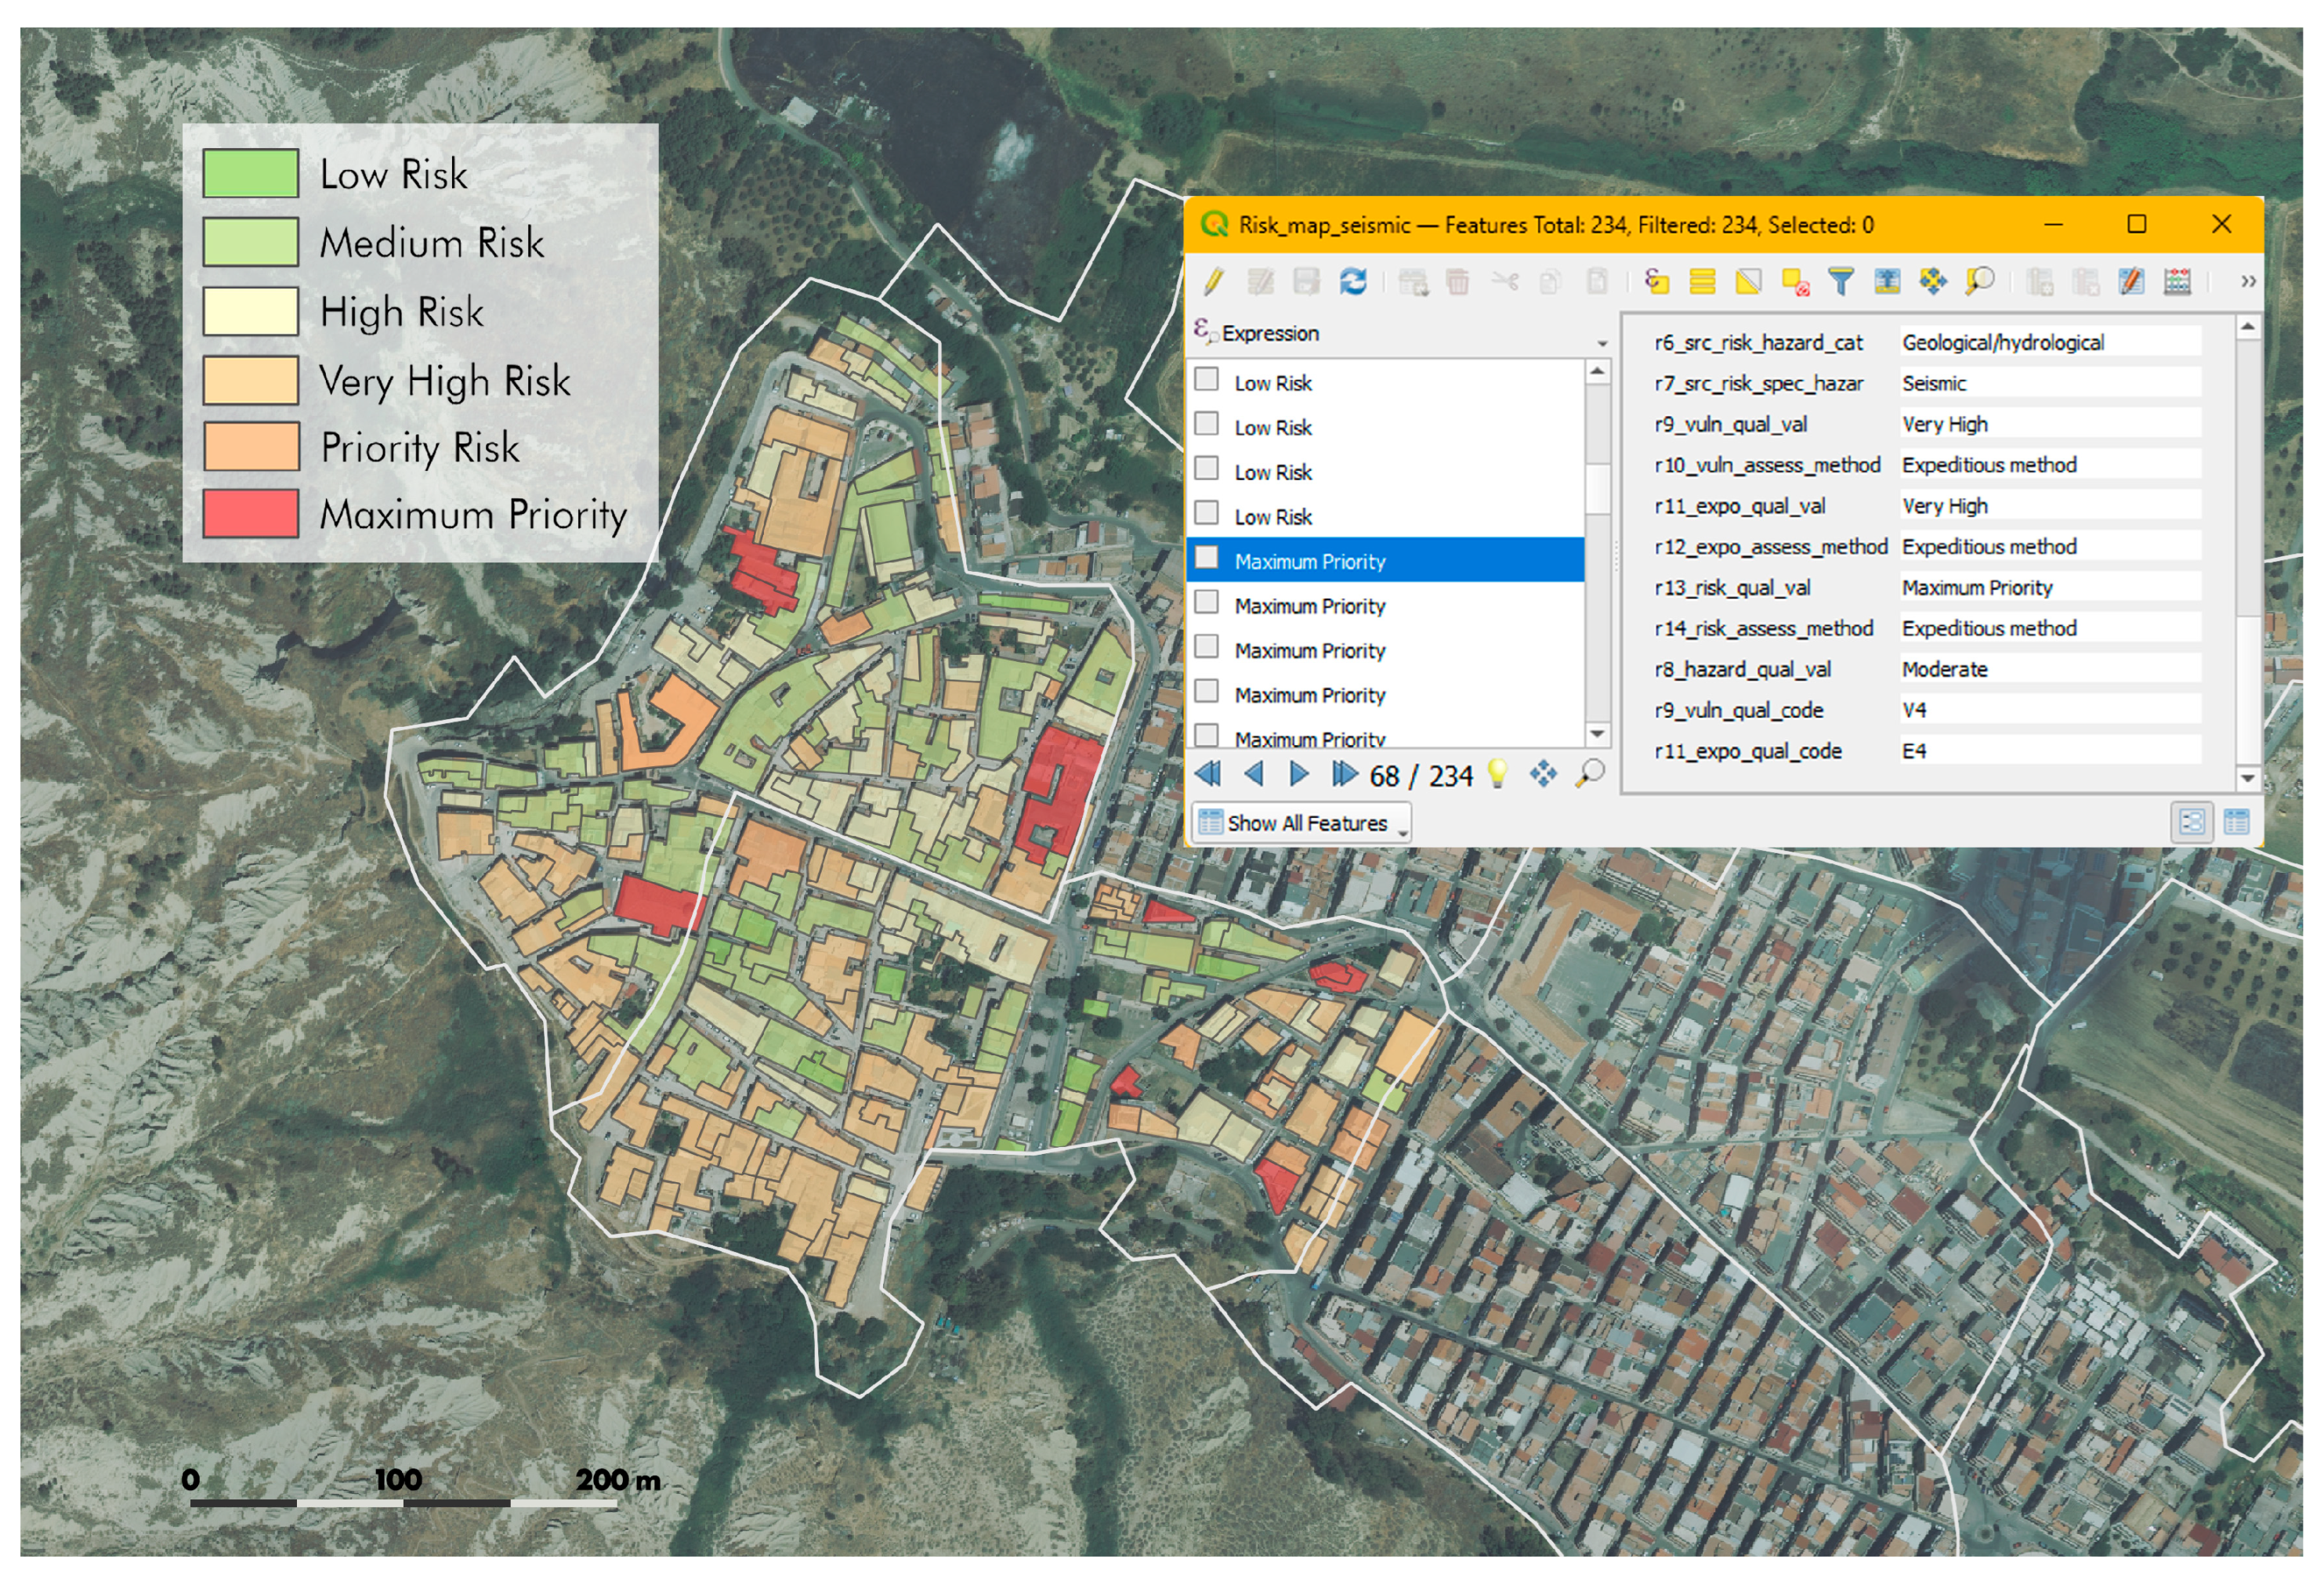This screenshot has height=1577, width=2324.
Task: Jump to the first feature
Action: click(1208, 774)
